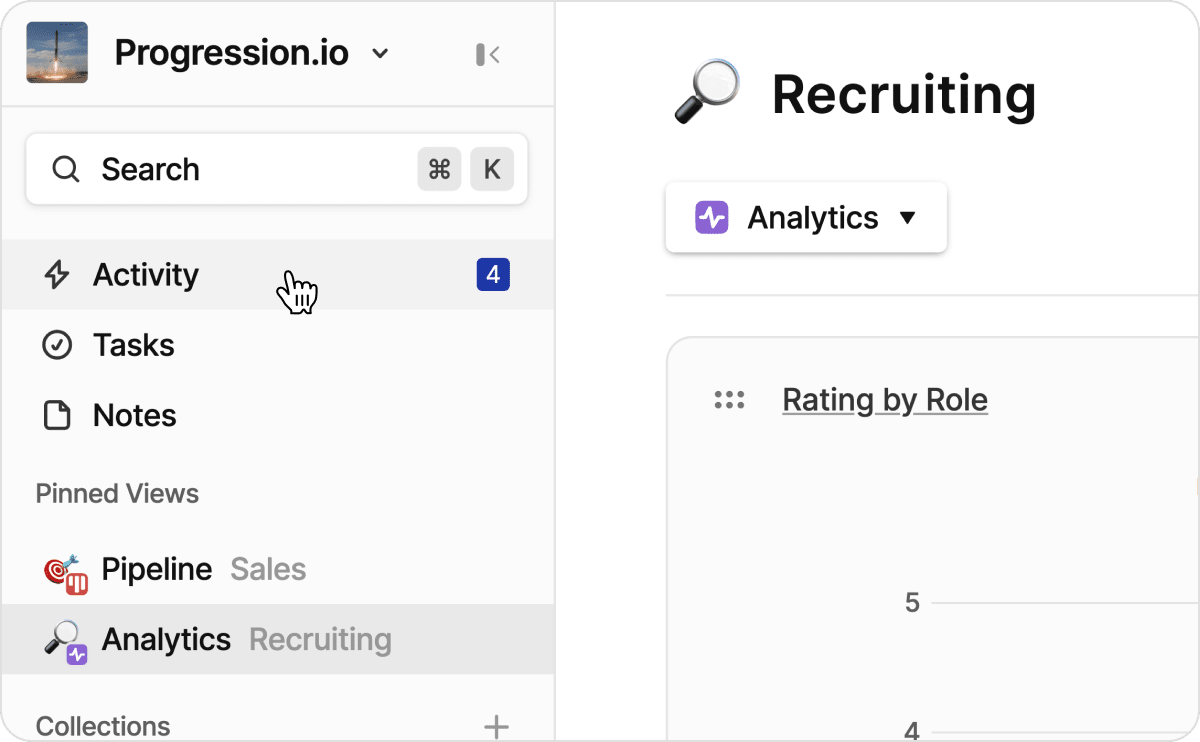1200x742 pixels.
Task: Click the Pipeline target kanban icon
Action: 66,573
